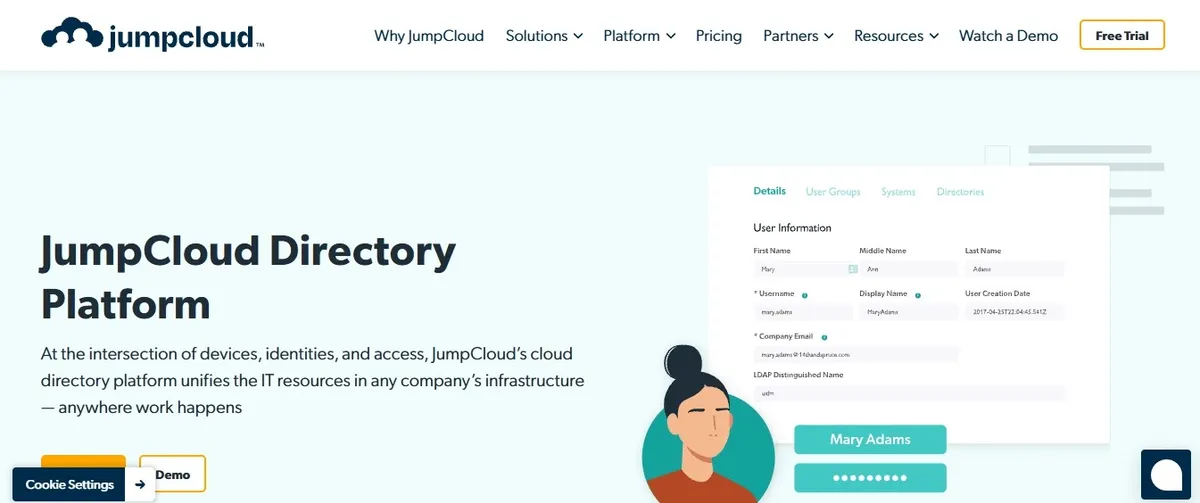This screenshot has width=1200, height=503.
Task: Expand the Resources dropdown
Action: pos(896,36)
